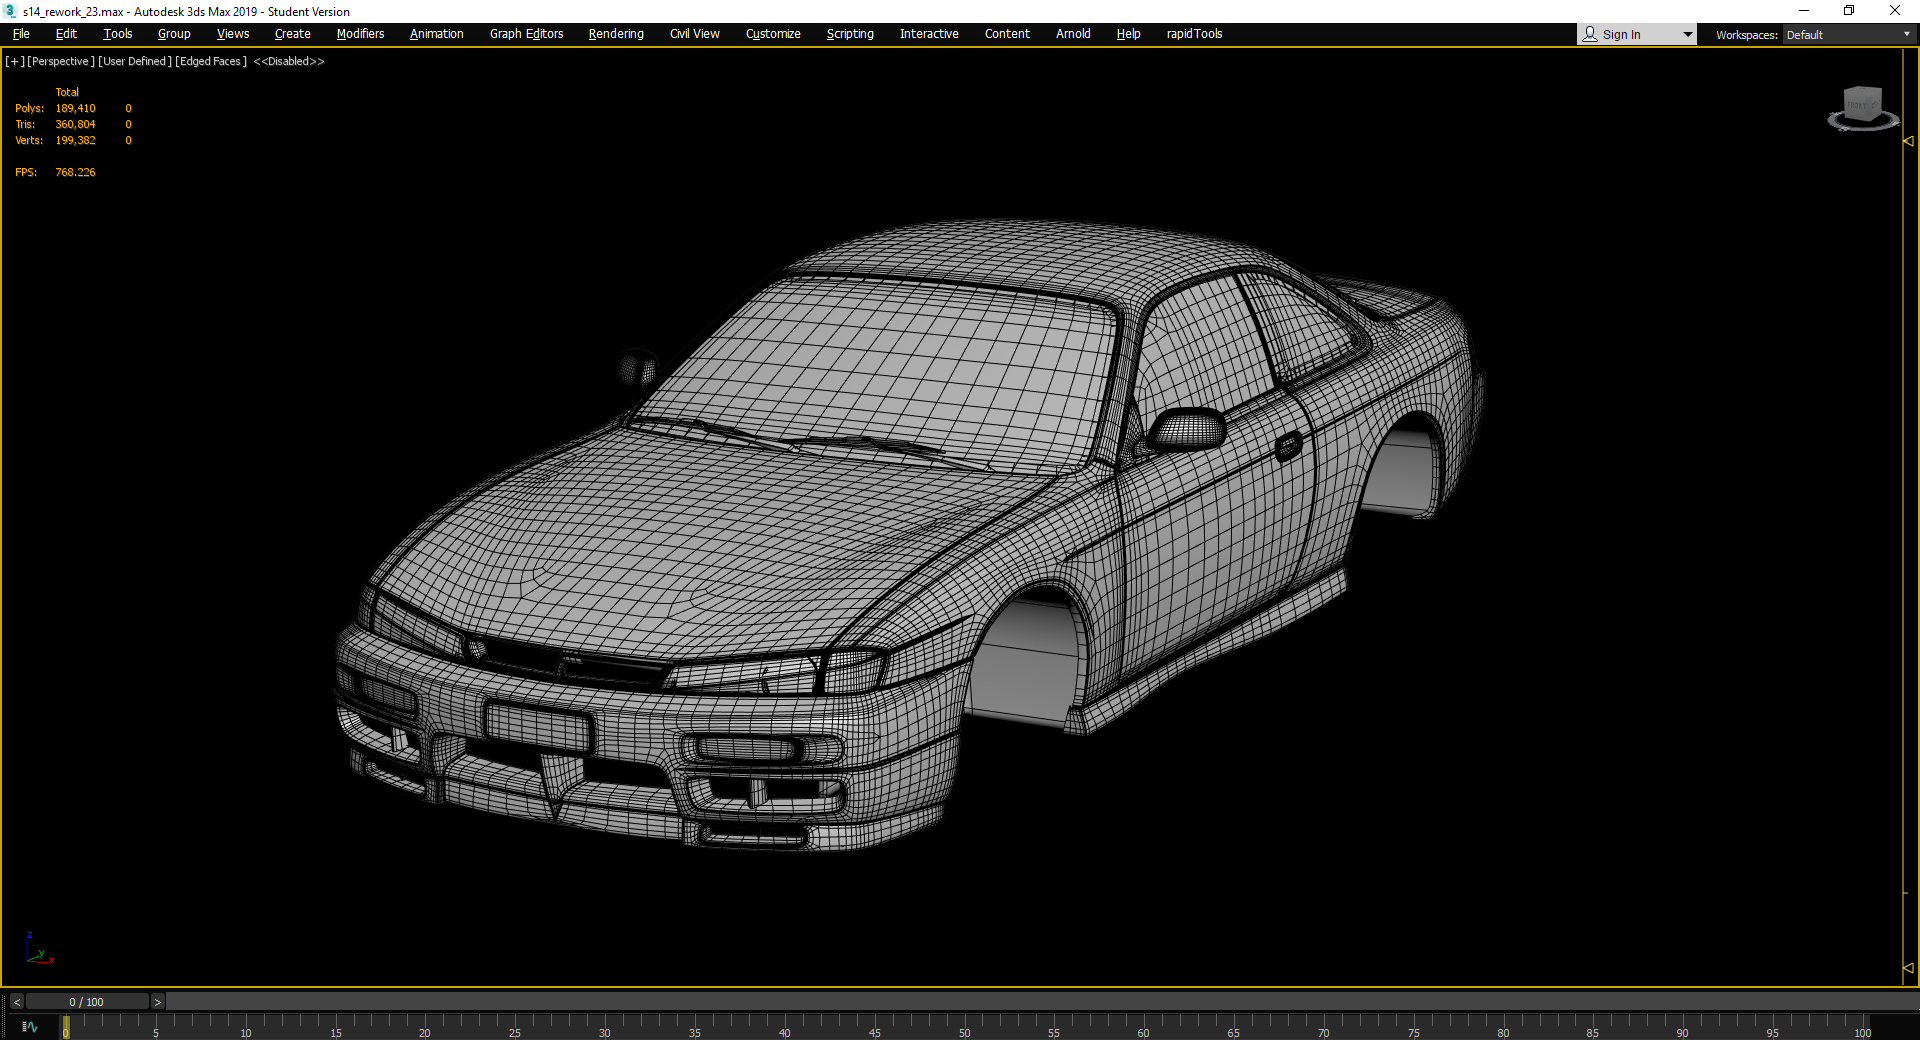Open the Create menu
Screen dimensions: 1920x1040
point(293,34)
